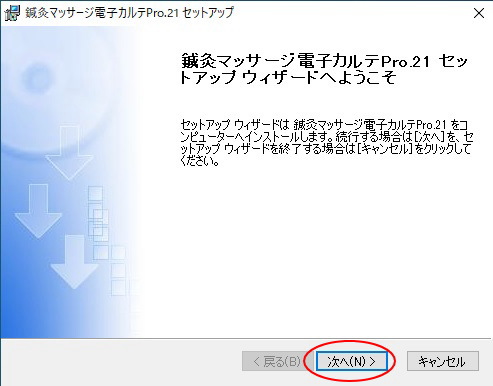Click the 次へ(N) > next button

pos(352,361)
